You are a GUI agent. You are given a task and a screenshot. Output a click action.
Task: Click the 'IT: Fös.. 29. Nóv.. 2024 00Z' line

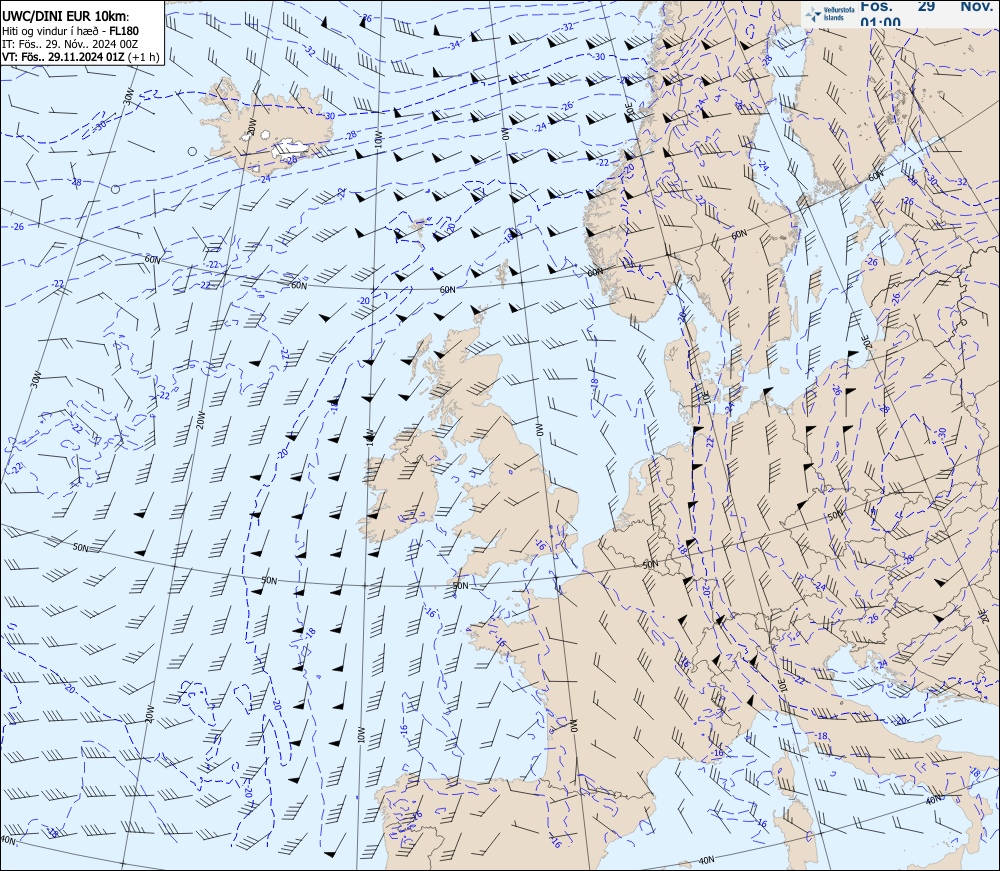[70, 43]
